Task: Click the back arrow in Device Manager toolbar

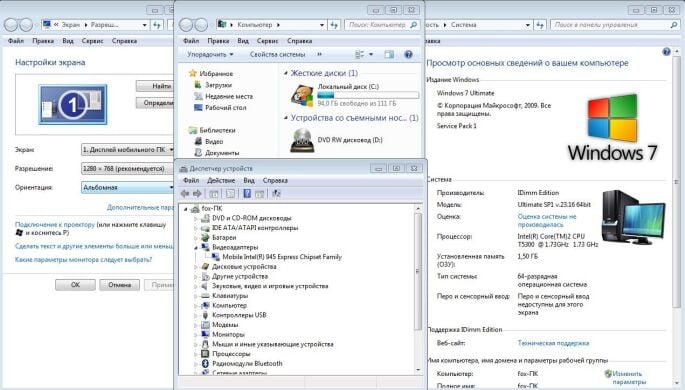Action: (185, 193)
